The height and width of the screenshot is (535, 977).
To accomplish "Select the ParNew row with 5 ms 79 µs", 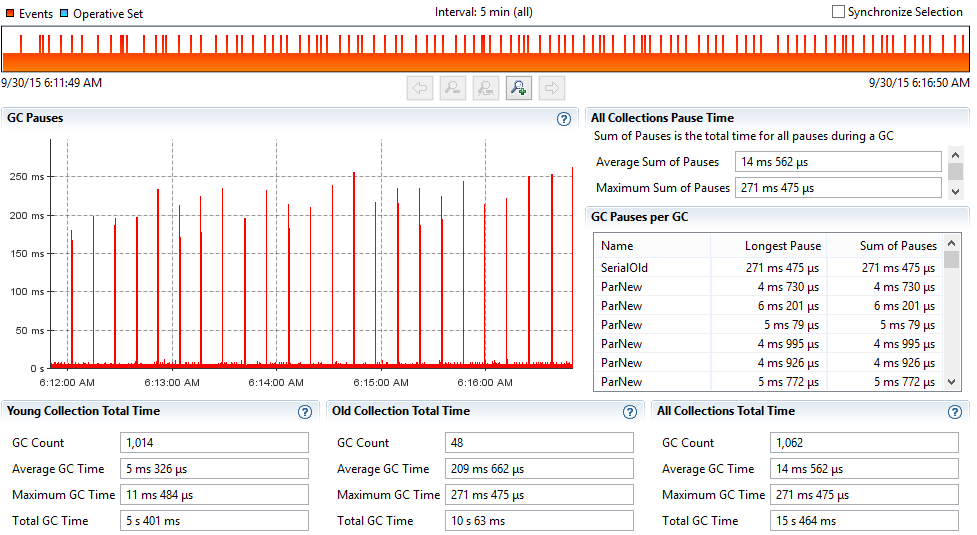I will (x=768, y=325).
